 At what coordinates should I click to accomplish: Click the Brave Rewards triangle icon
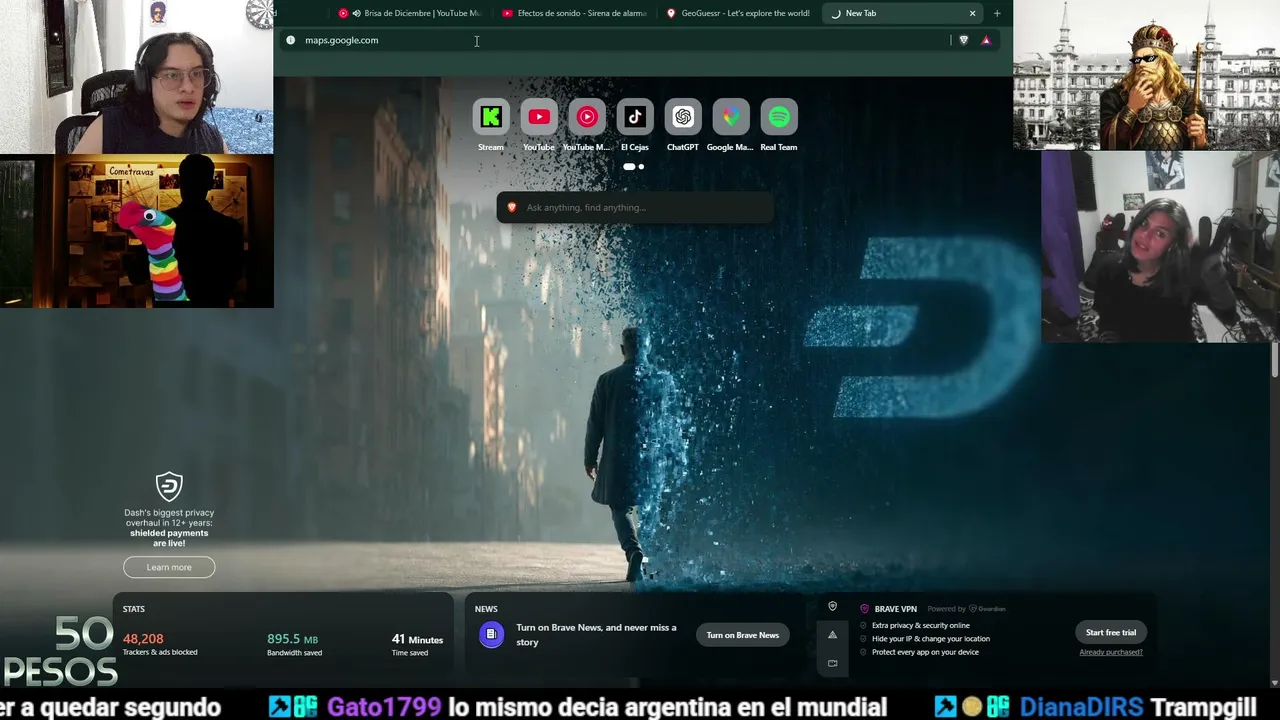click(x=986, y=40)
